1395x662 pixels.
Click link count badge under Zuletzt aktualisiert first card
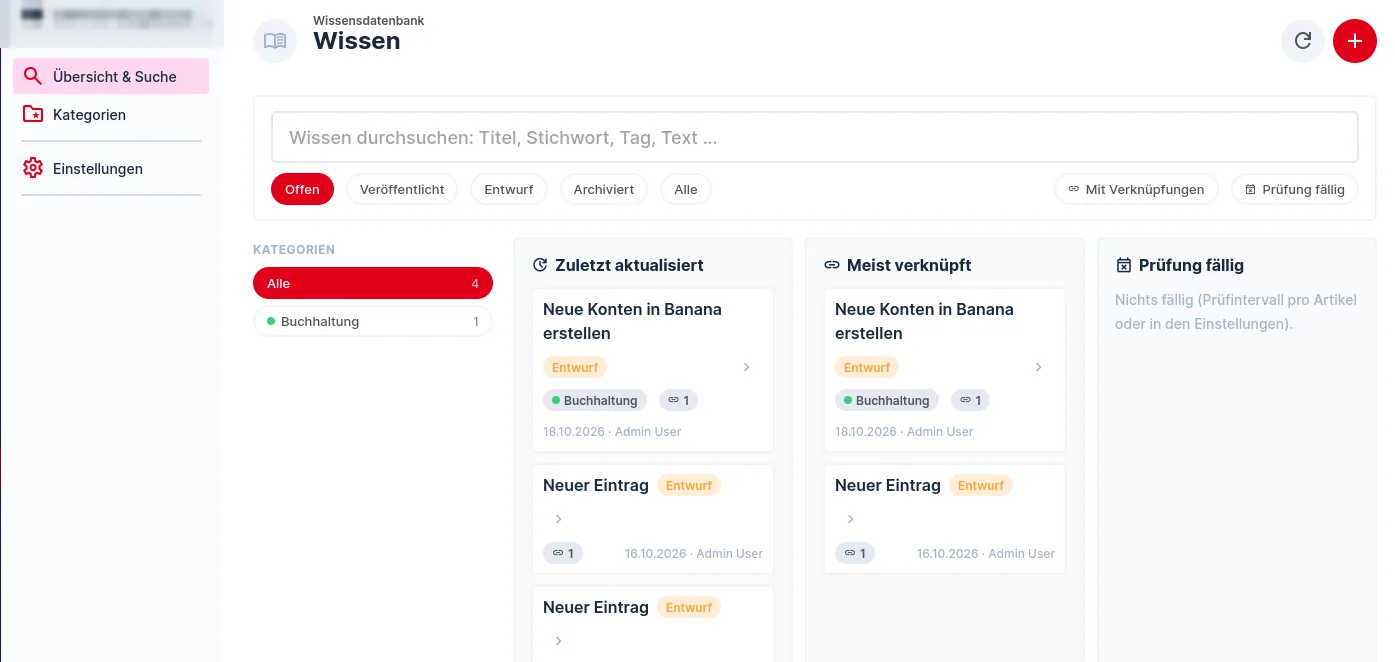click(678, 400)
